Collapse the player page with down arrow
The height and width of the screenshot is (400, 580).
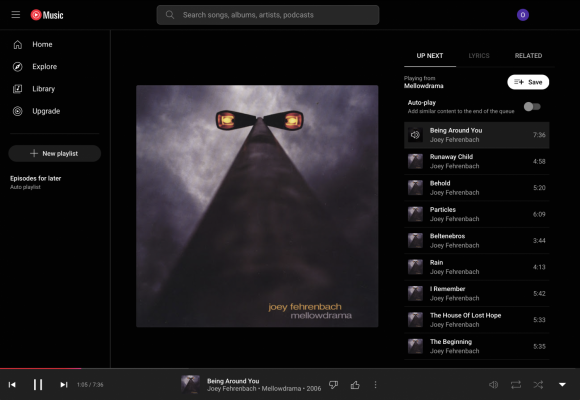[x=562, y=385]
